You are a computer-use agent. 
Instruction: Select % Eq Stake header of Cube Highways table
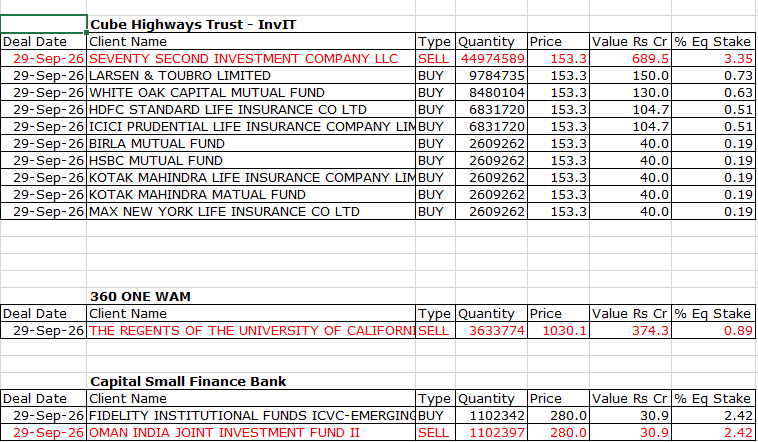[714, 42]
